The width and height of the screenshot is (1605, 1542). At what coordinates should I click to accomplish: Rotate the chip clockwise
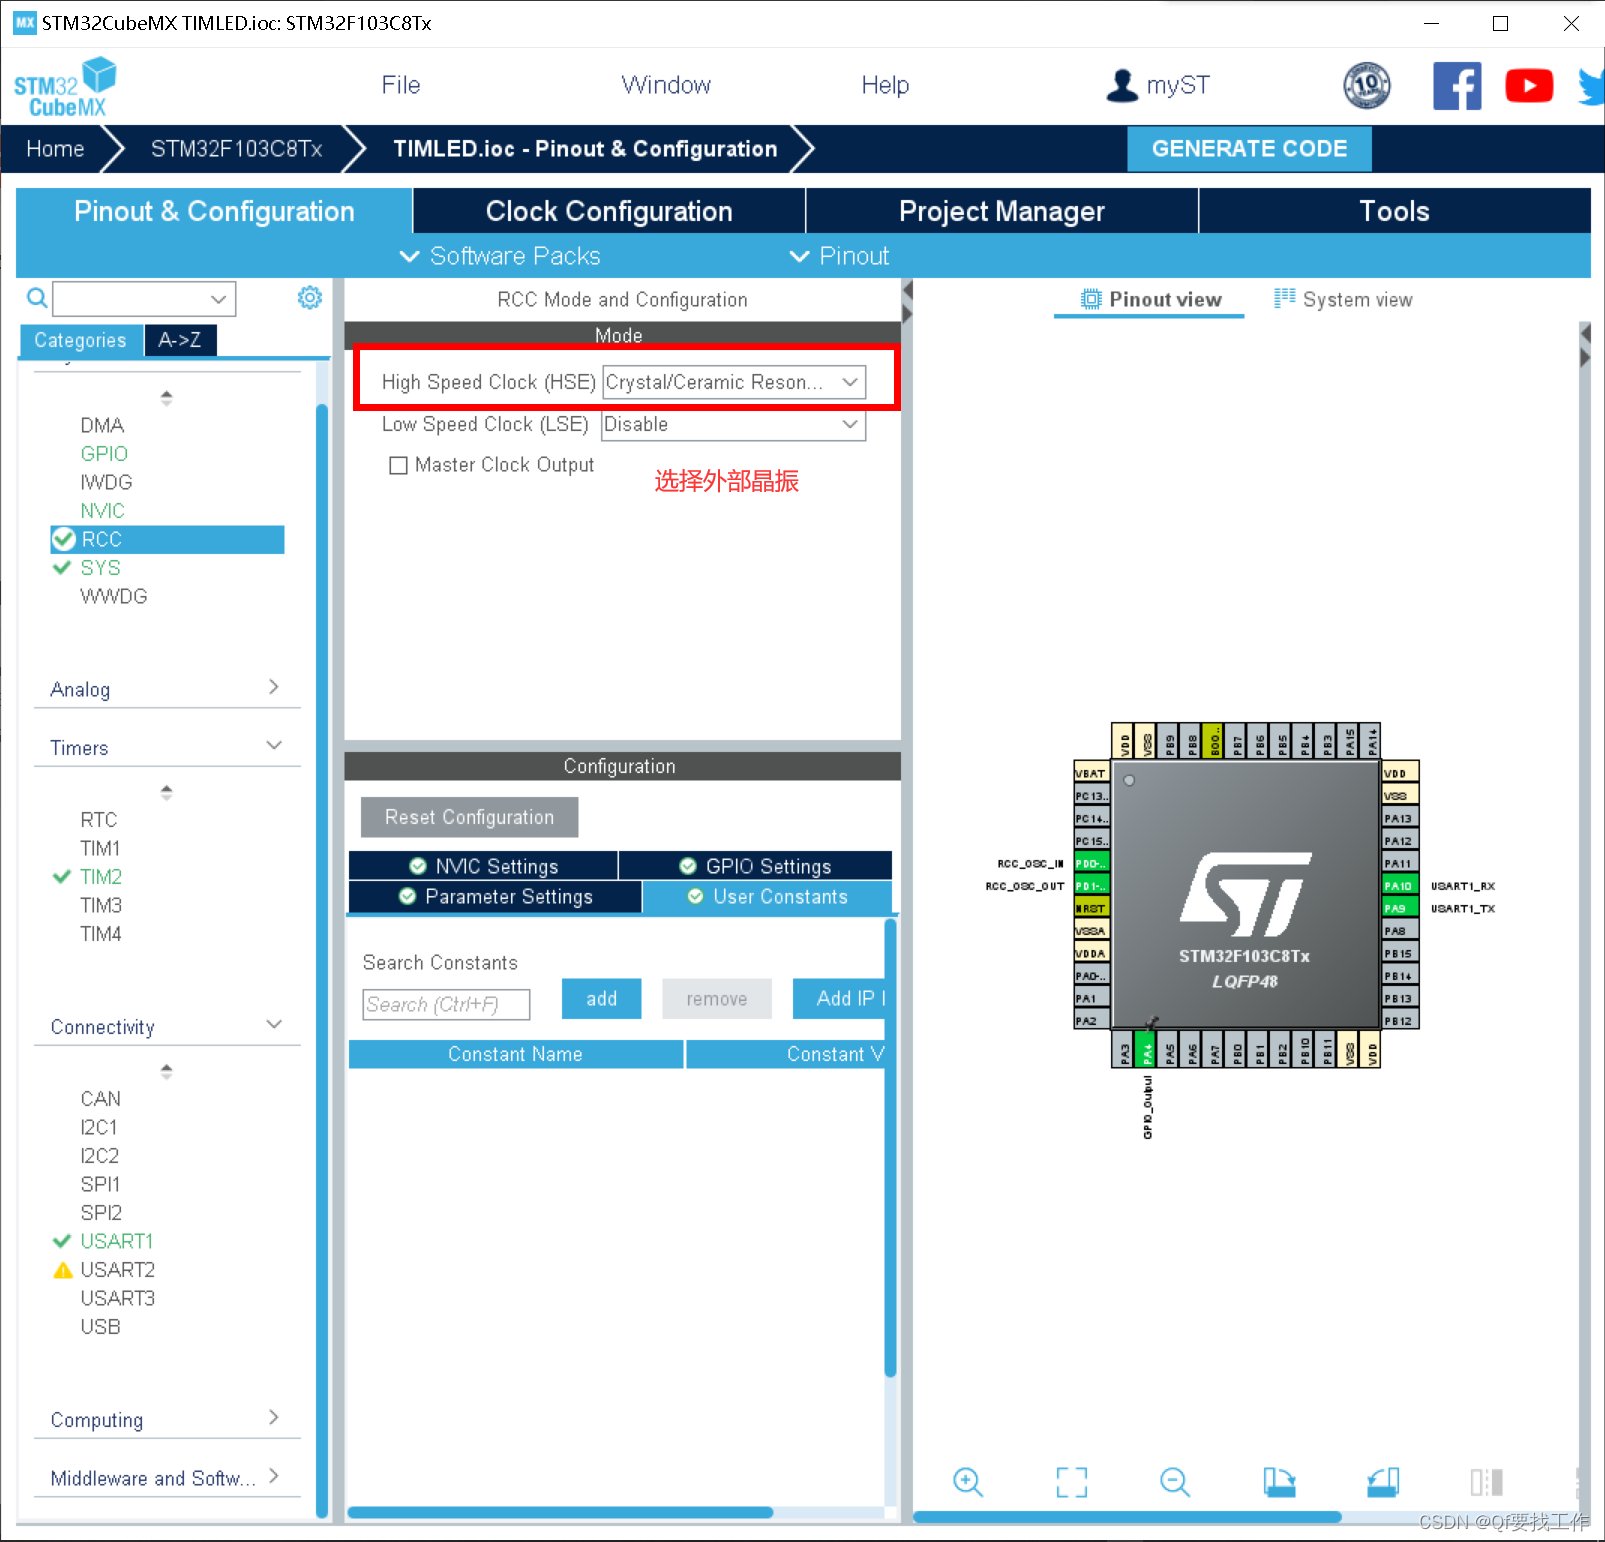pyautogui.click(x=1280, y=1483)
